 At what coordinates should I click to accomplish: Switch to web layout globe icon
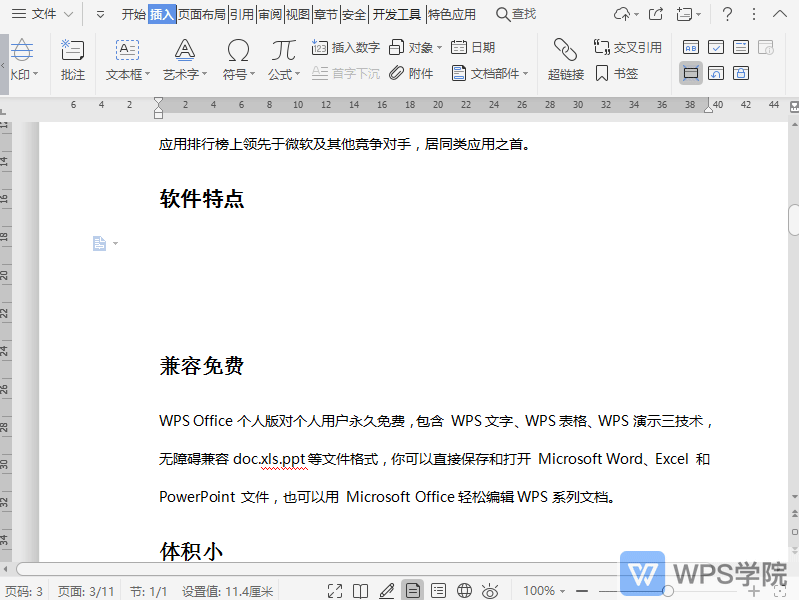[464, 591]
